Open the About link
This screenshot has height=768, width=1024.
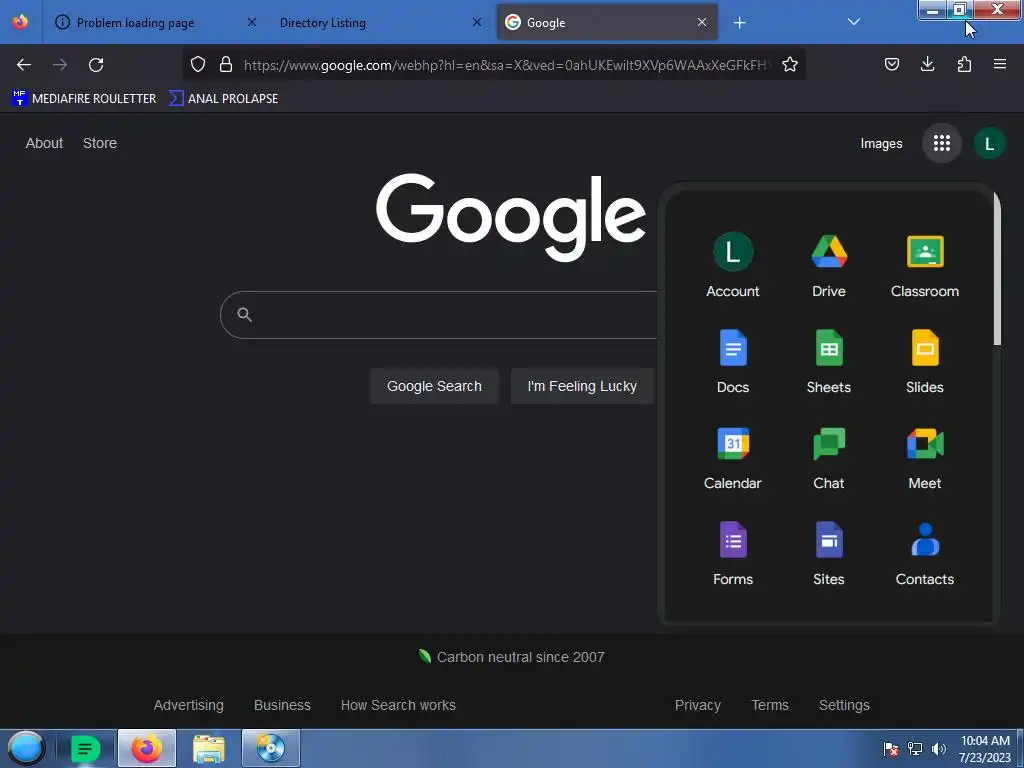(44, 143)
